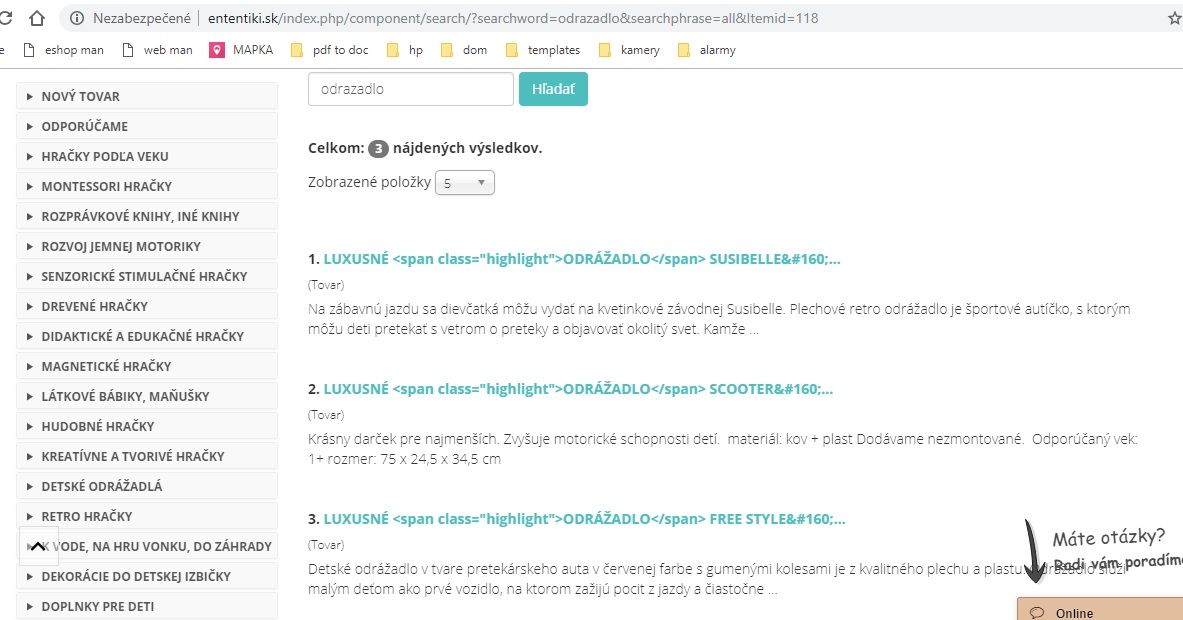Open the ODPORÚČAME category
Screen dimensions: 1183x620
[x=147, y=126]
